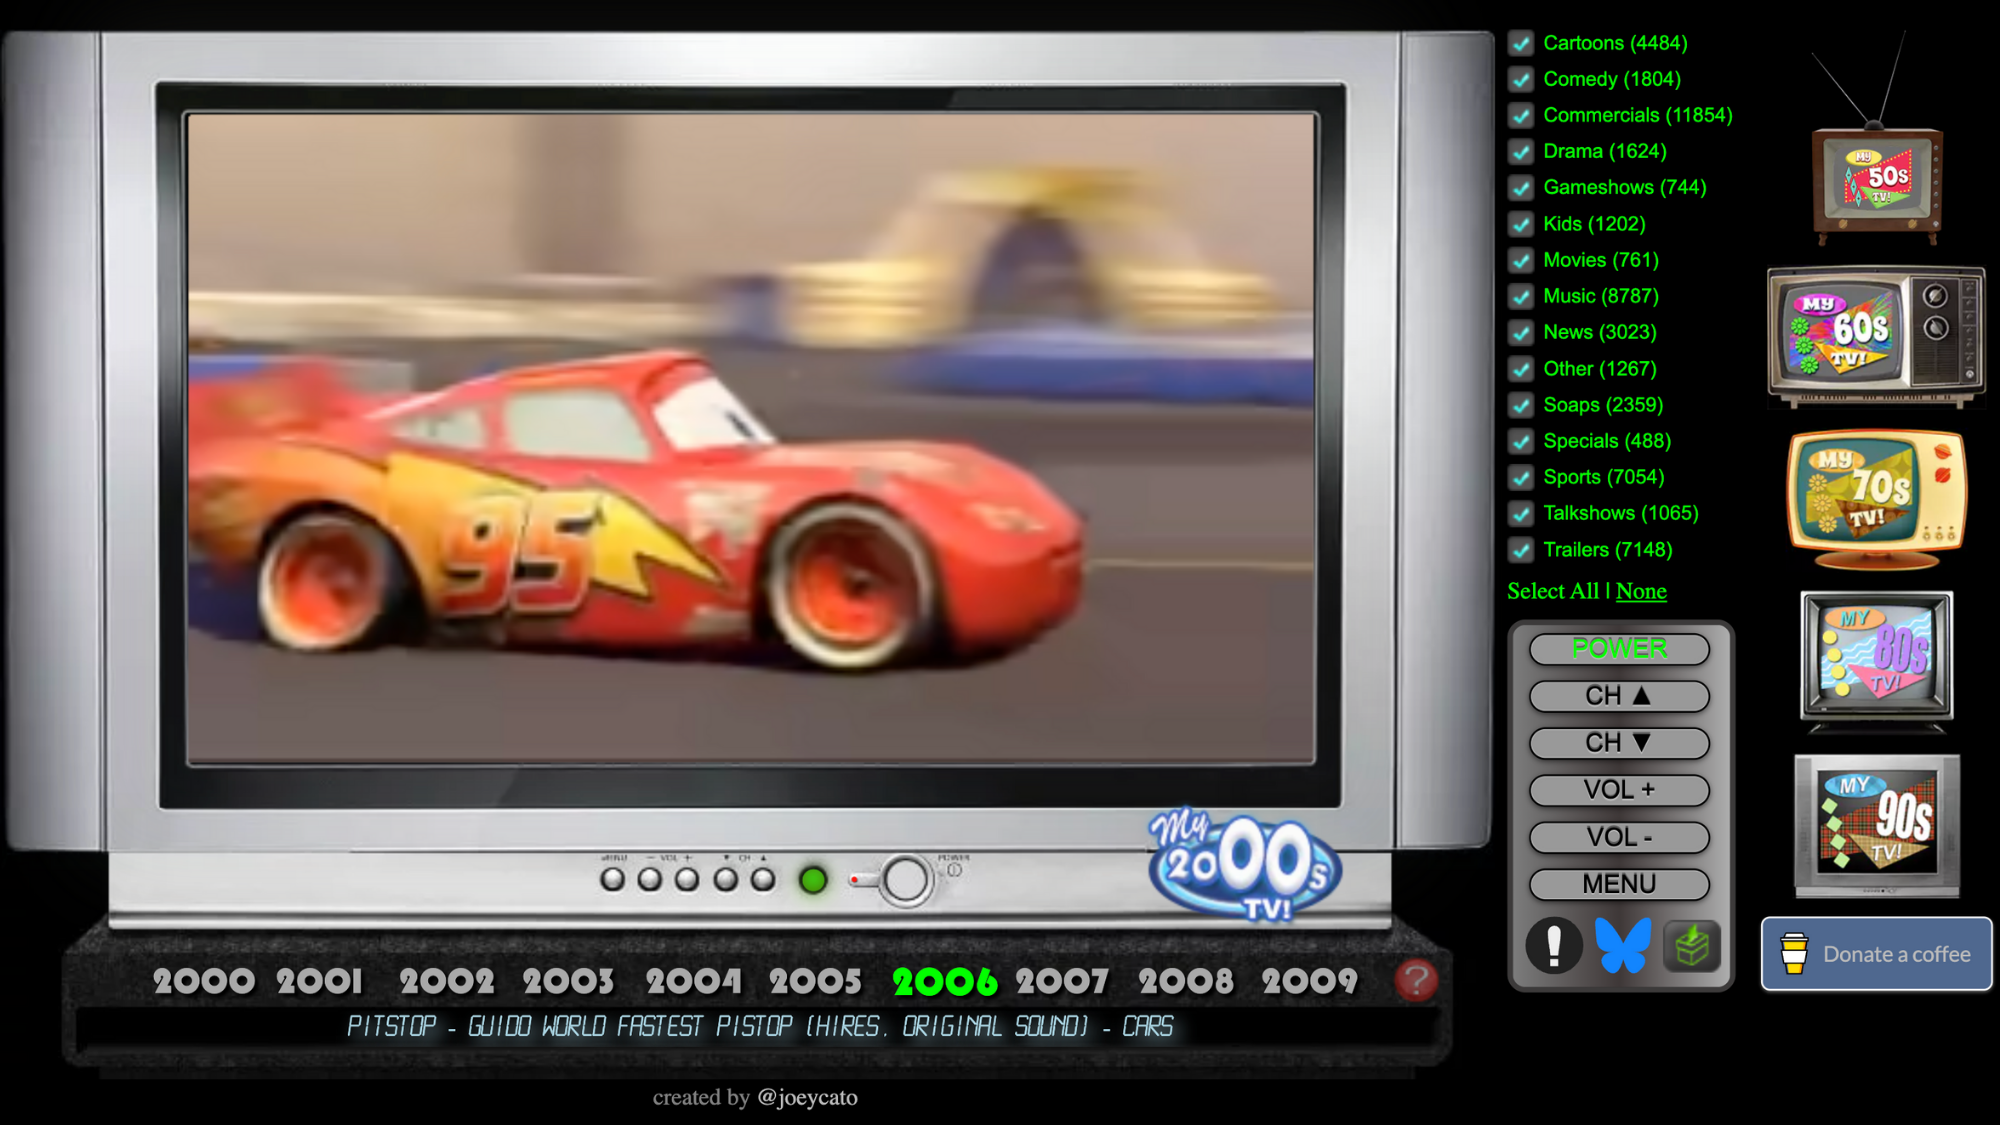This screenshot has height=1130, width=2000.
Task: Click the blue butterfly Bluesky icon
Action: tap(1622, 945)
